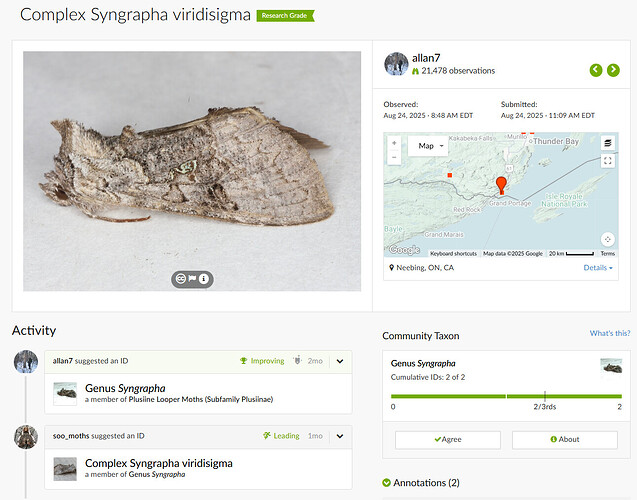Viewport: 637px width, 500px height.
Task: Click the red observation map pin
Action: tap(501, 185)
